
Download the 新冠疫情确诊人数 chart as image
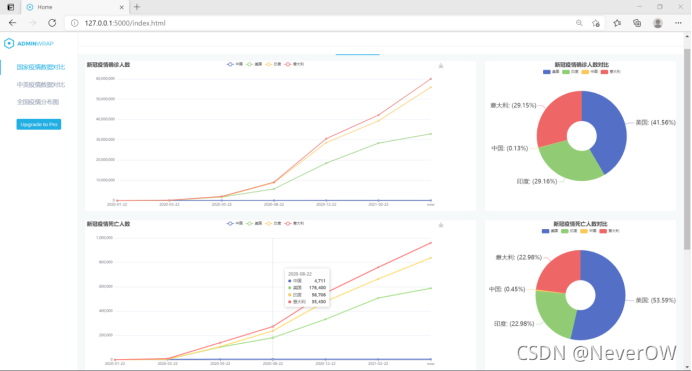point(440,66)
